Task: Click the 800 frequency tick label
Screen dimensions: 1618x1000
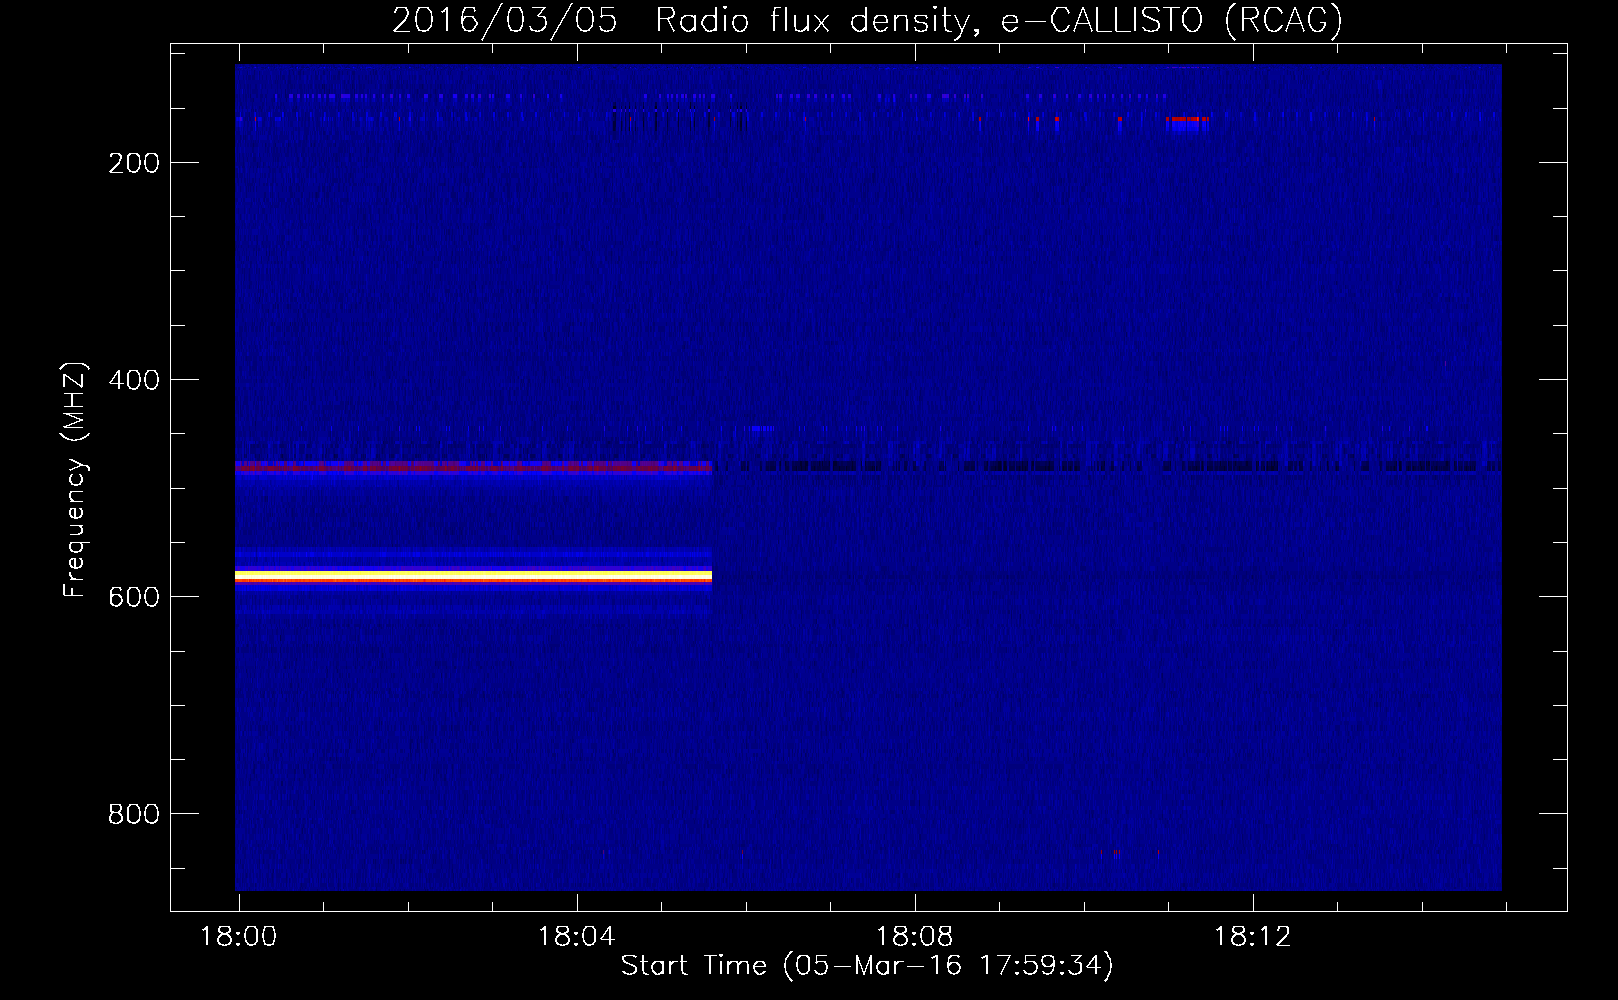Action: (134, 814)
